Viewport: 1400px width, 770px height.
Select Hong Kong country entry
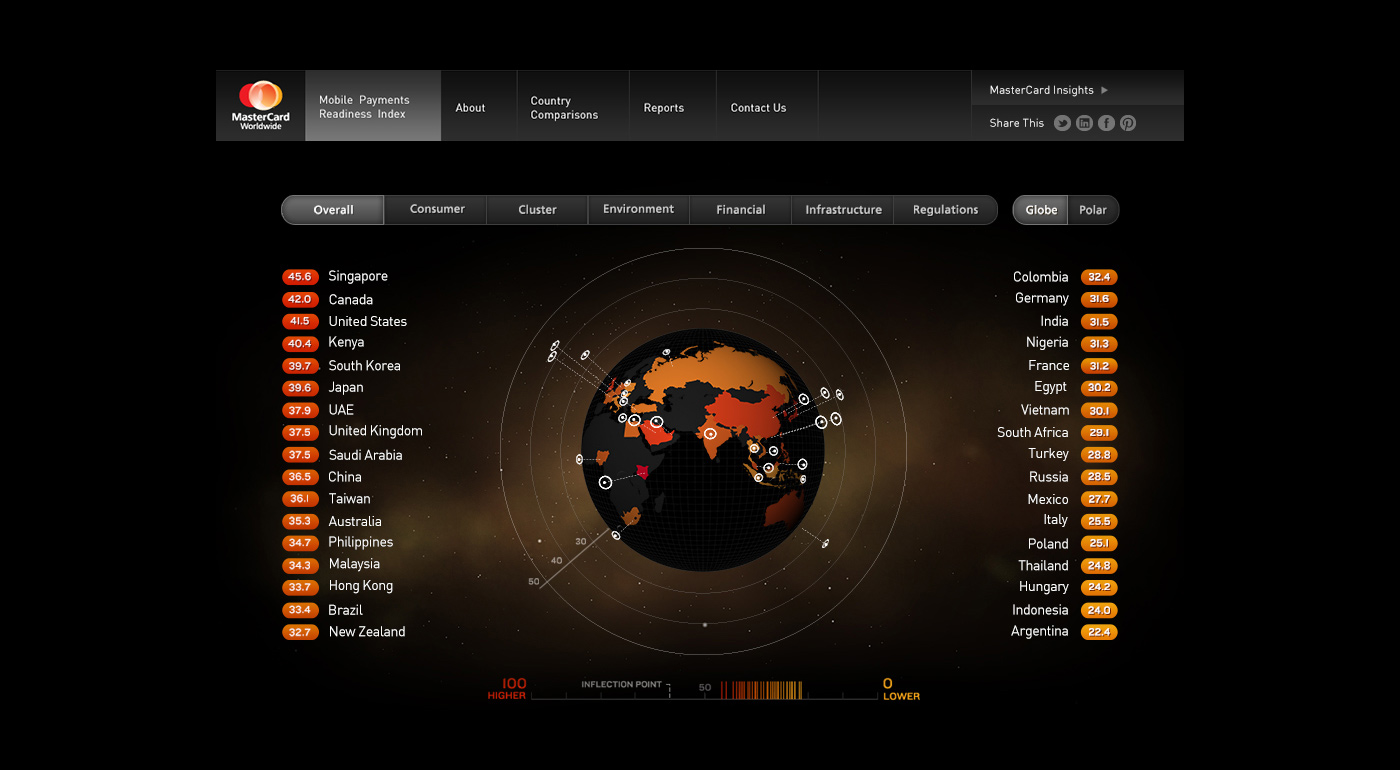pos(360,587)
